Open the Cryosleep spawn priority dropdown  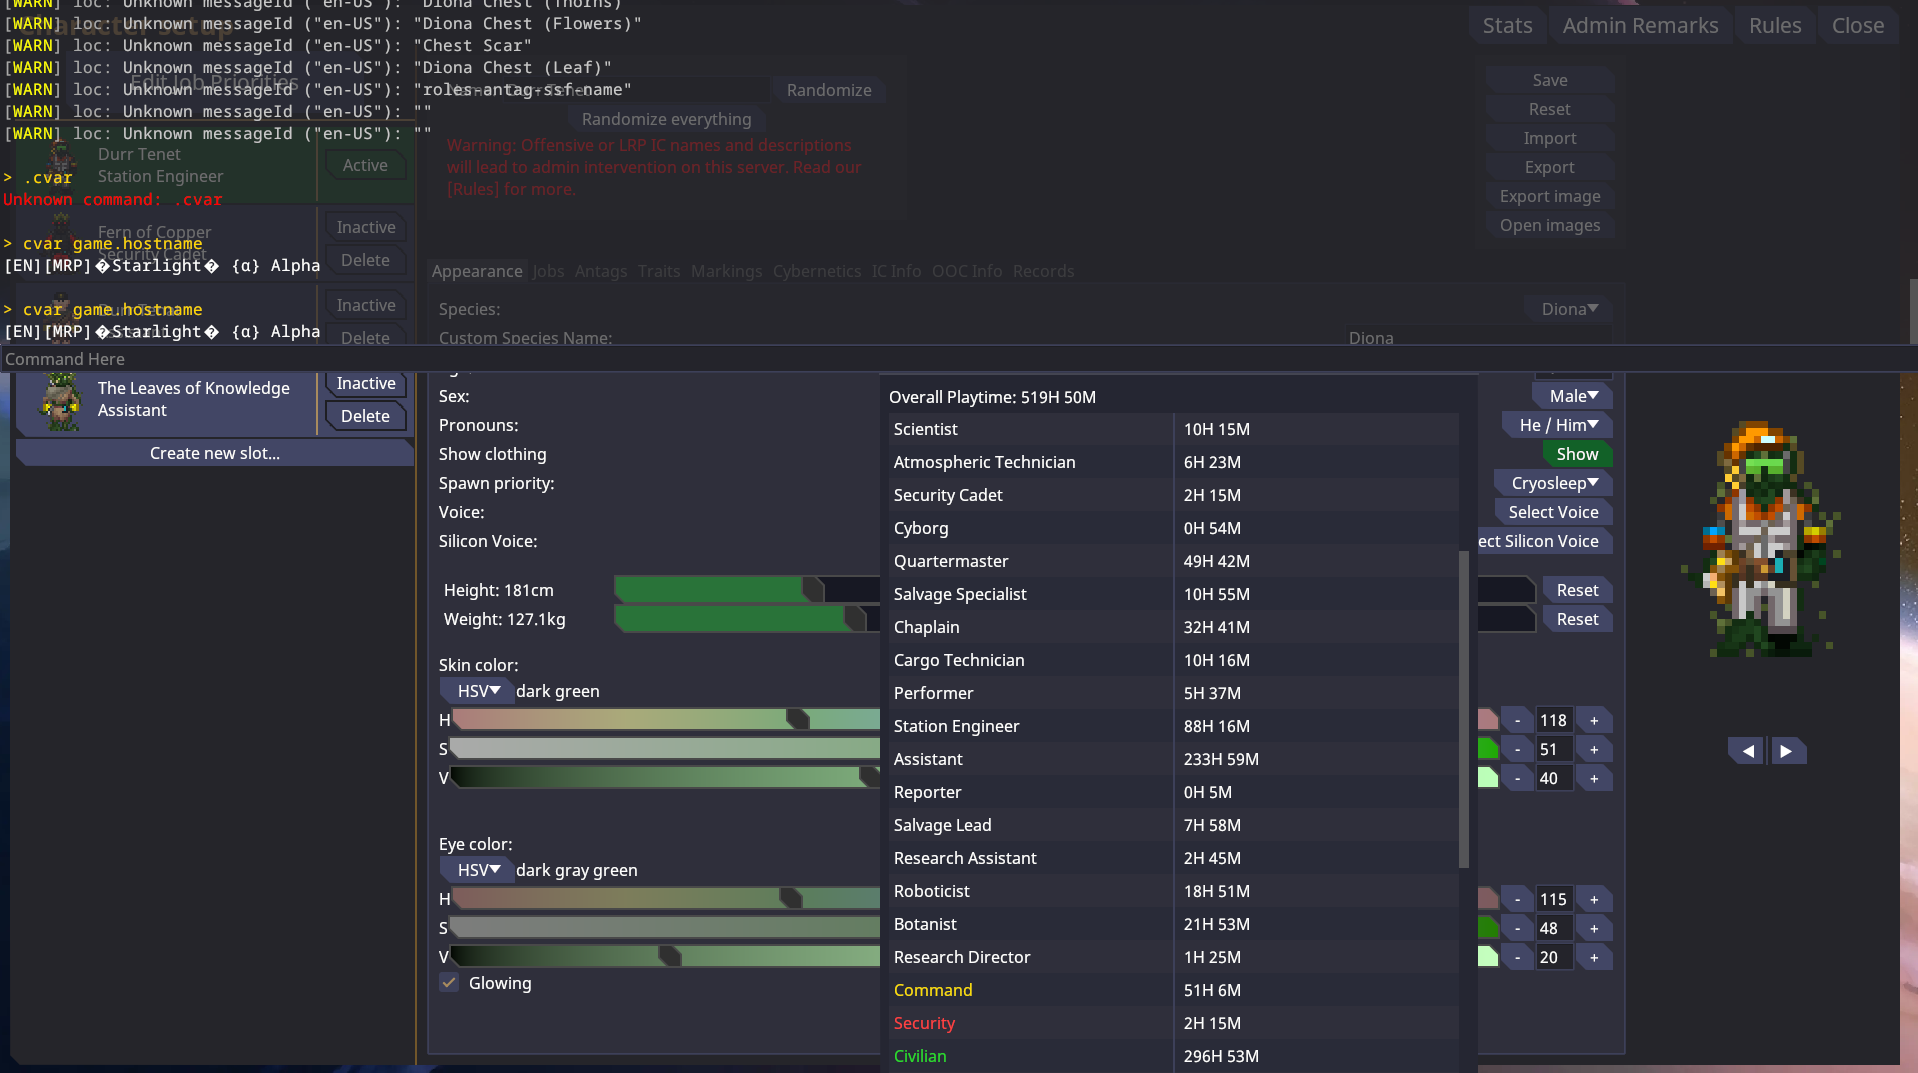(x=1553, y=483)
